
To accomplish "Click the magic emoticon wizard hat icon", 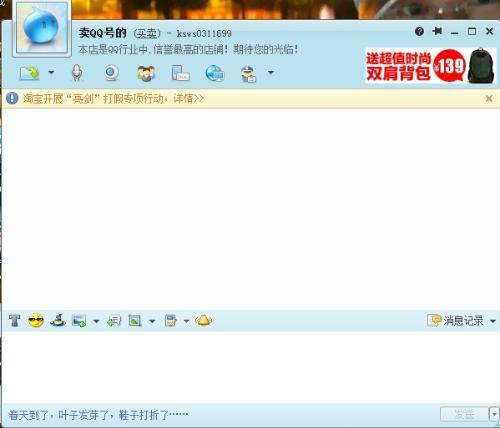I will [58, 320].
